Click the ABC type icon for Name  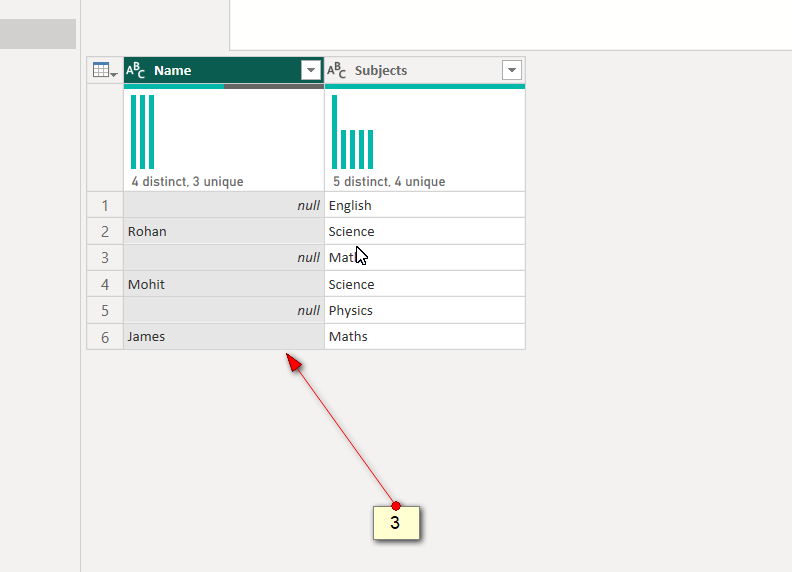pyautogui.click(x=135, y=70)
